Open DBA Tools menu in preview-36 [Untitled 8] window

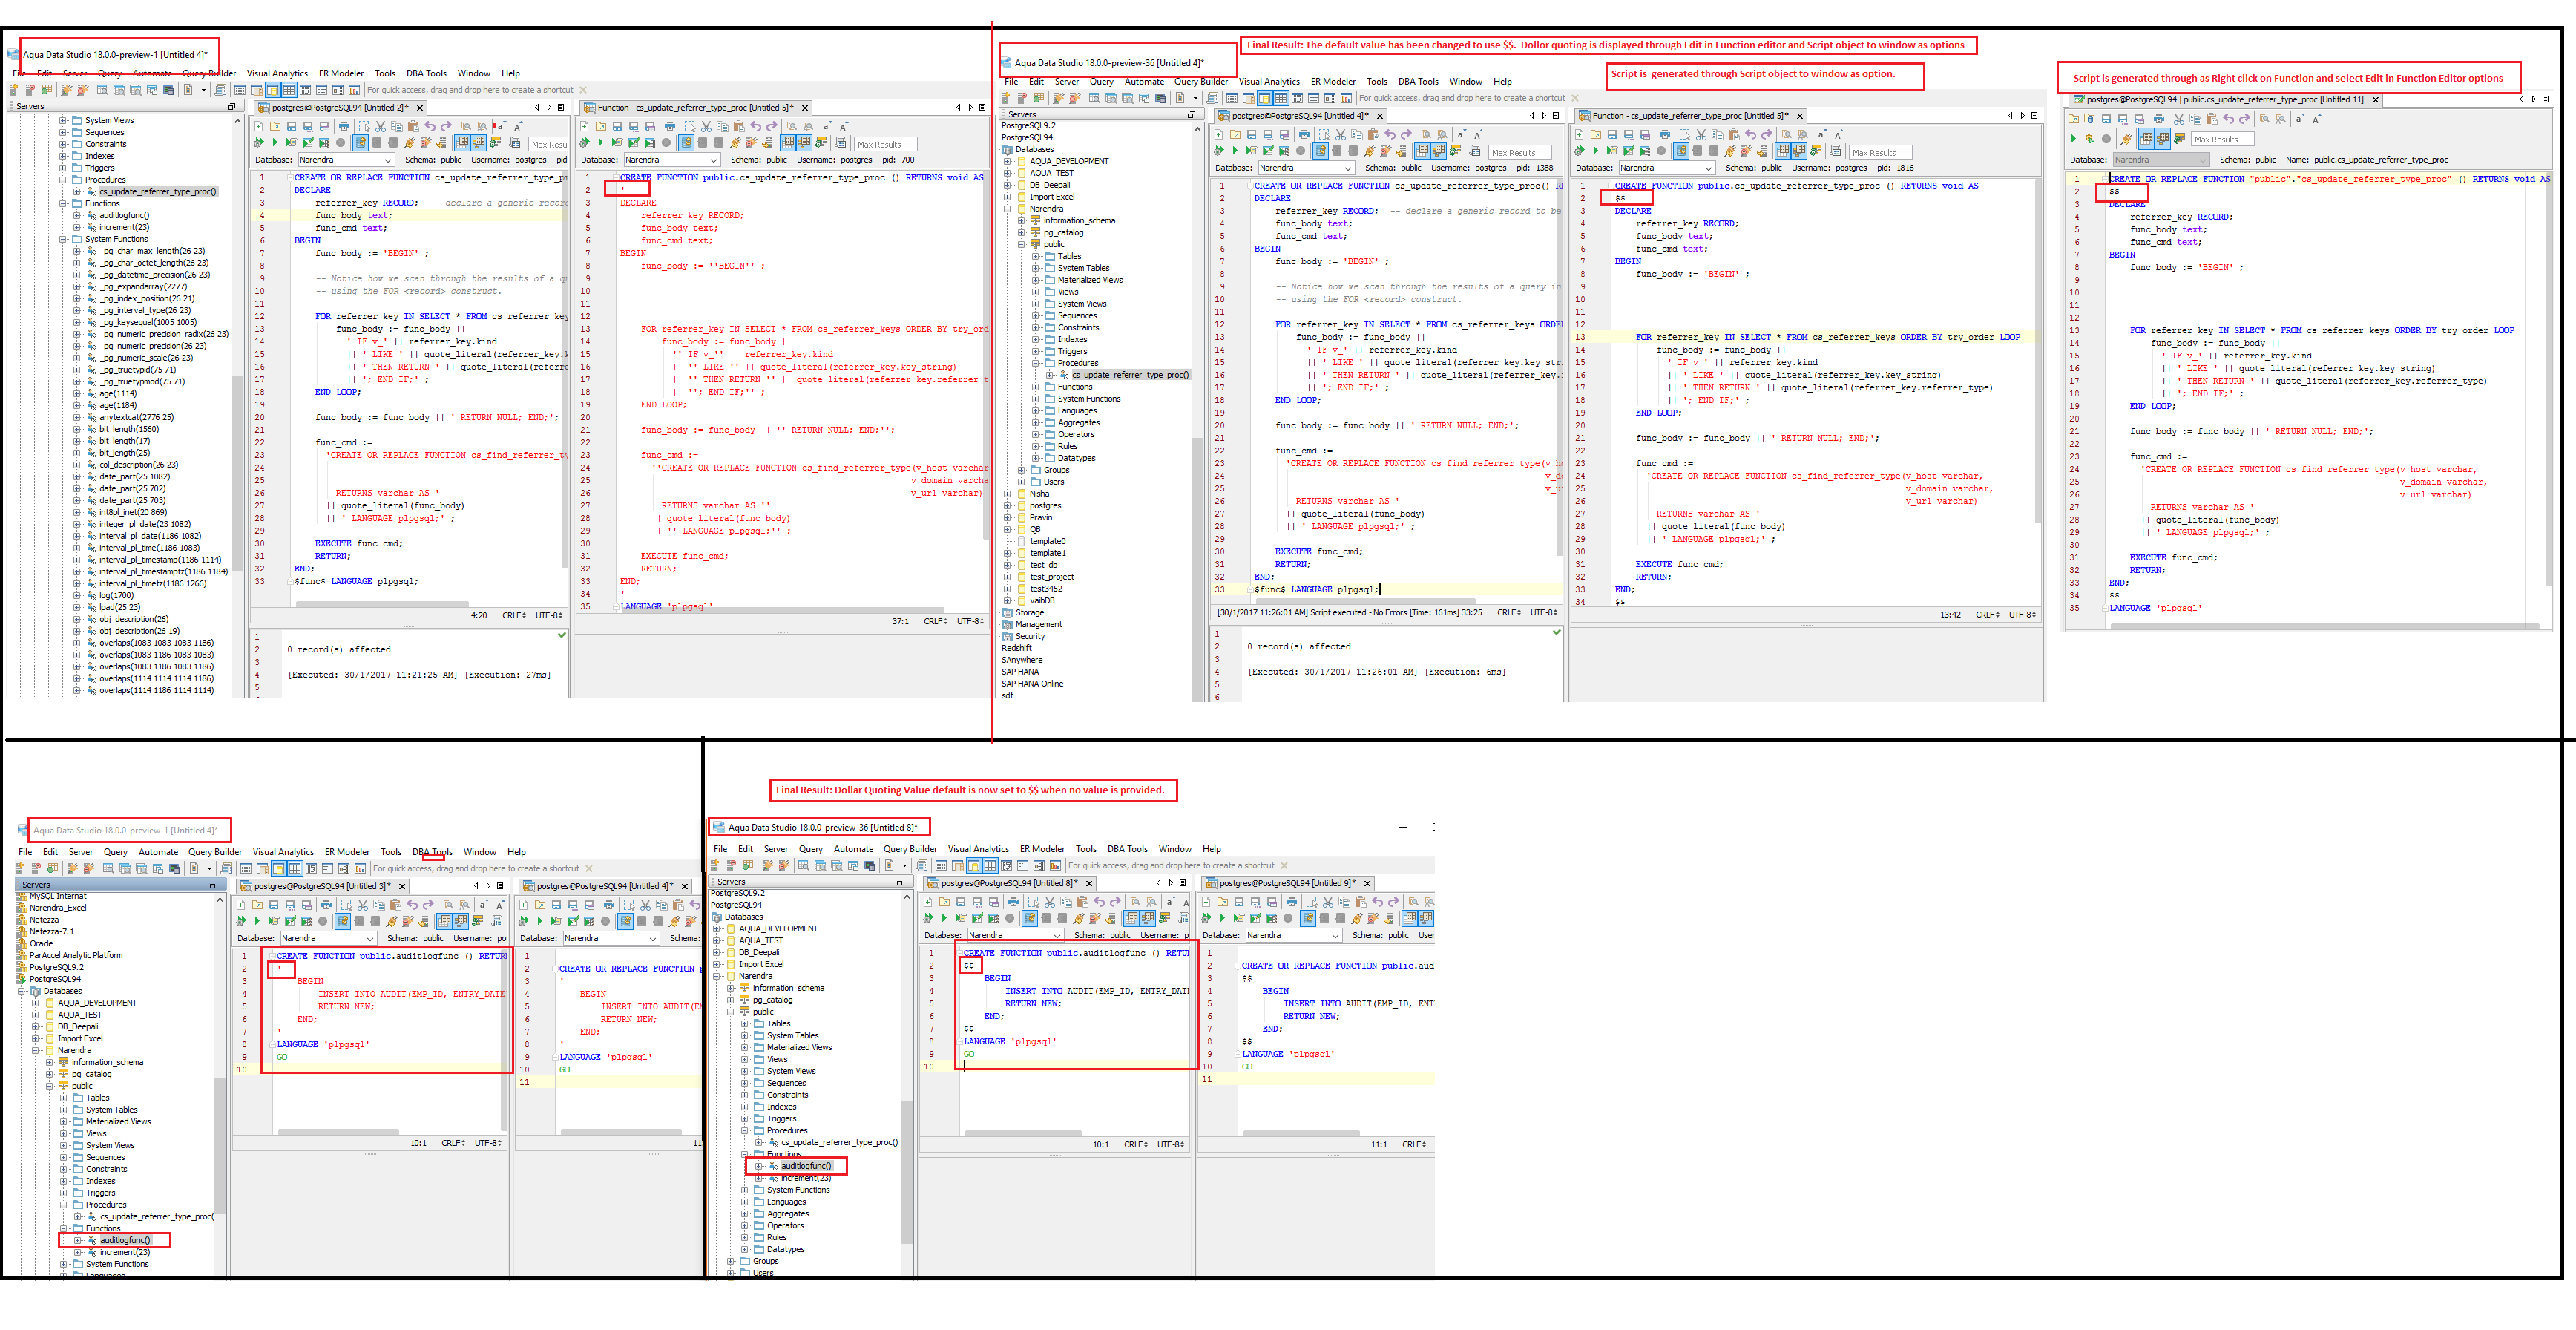1126,849
